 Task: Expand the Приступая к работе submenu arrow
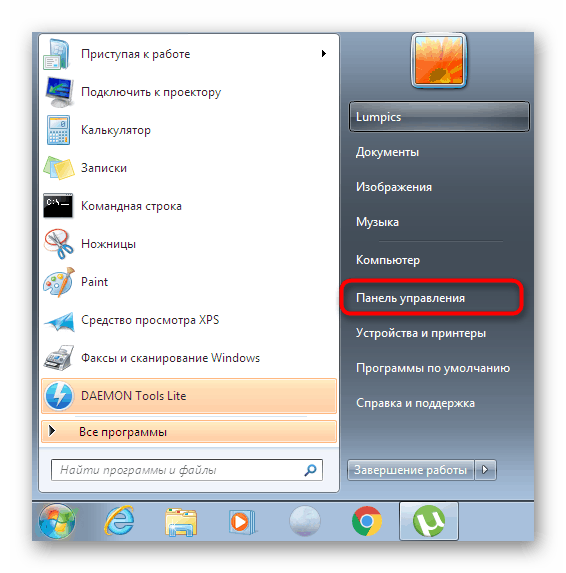[323, 54]
